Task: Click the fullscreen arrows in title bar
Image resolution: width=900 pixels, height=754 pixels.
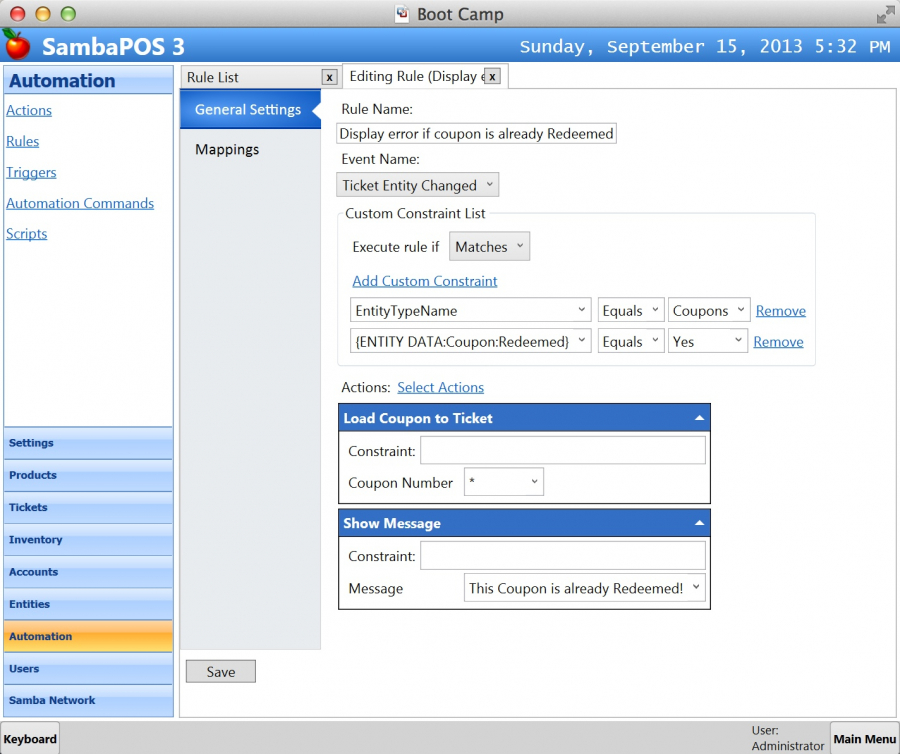Action: pyautogui.click(x=885, y=15)
